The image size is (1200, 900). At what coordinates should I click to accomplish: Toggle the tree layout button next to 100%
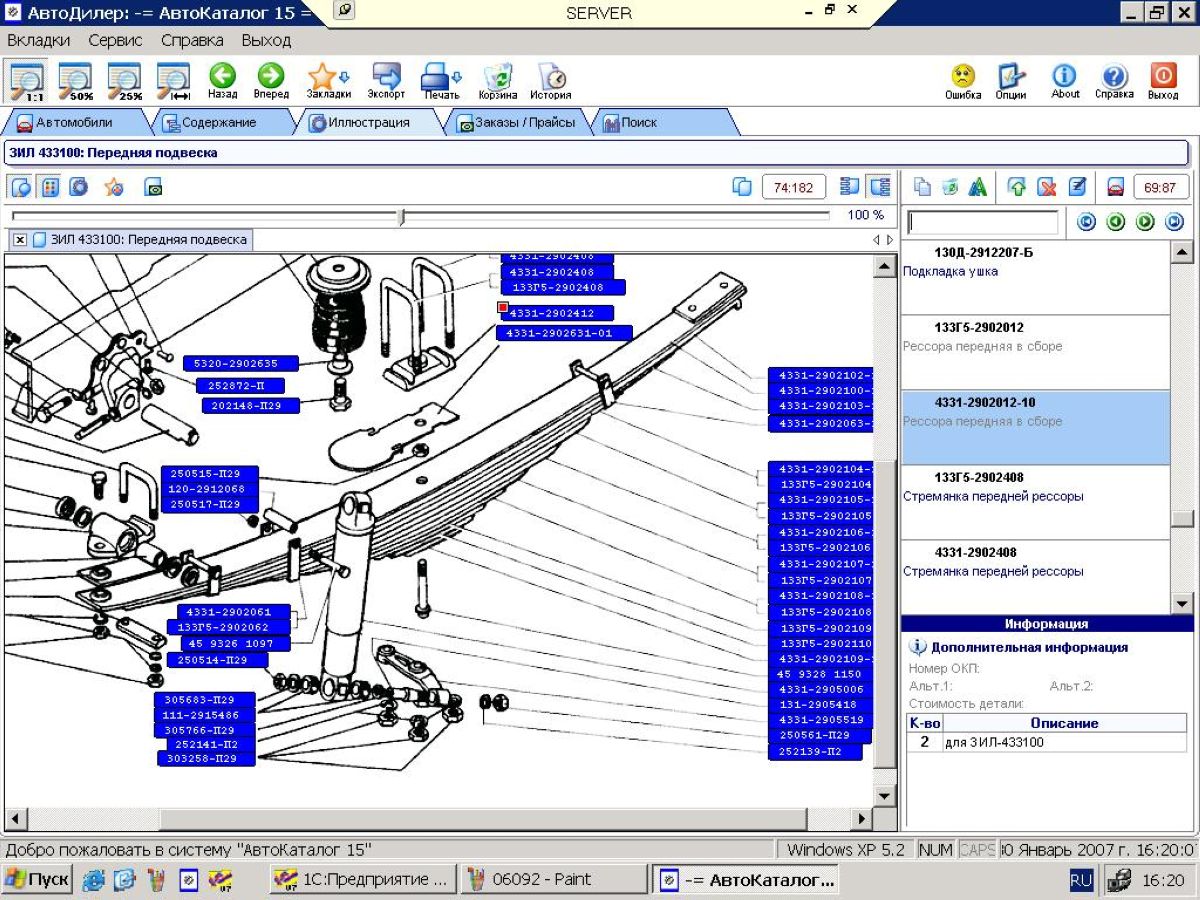[x=880, y=187]
